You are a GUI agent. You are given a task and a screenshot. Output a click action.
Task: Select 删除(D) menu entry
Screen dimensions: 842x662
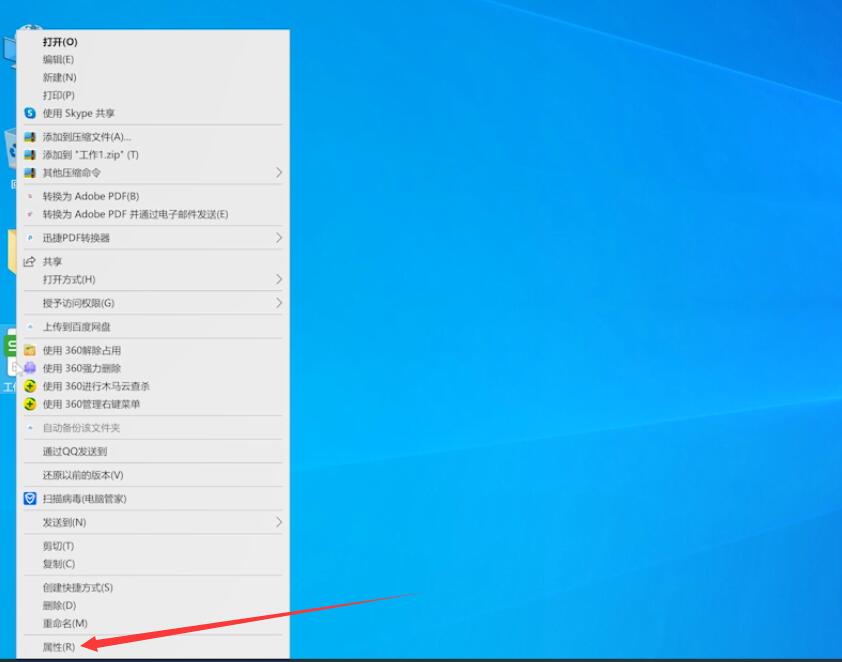tap(59, 606)
